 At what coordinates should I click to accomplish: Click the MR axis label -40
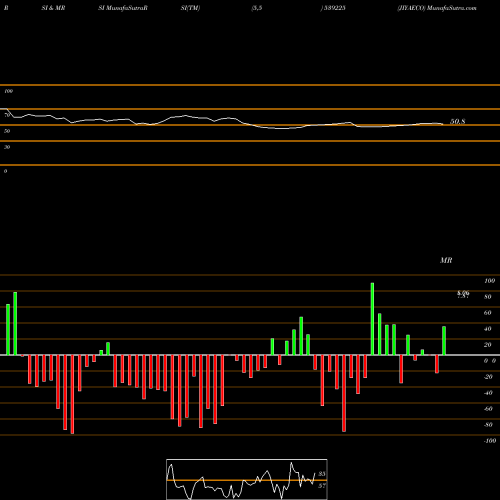[488, 393]
